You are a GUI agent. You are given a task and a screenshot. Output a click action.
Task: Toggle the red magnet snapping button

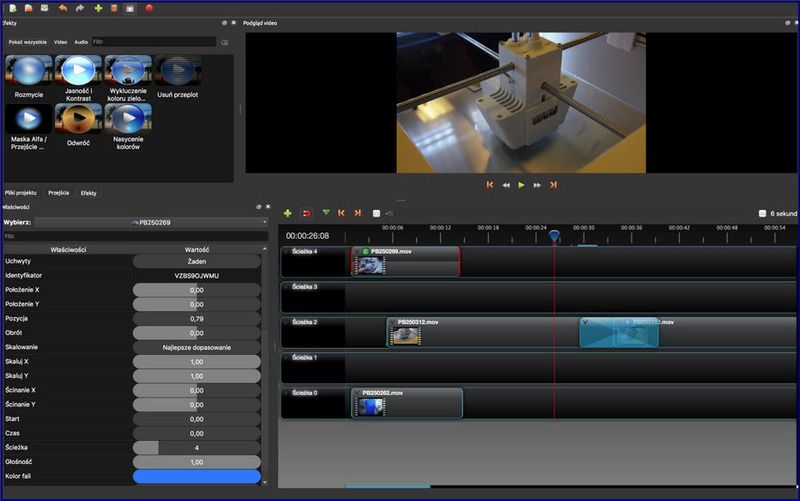coord(306,213)
